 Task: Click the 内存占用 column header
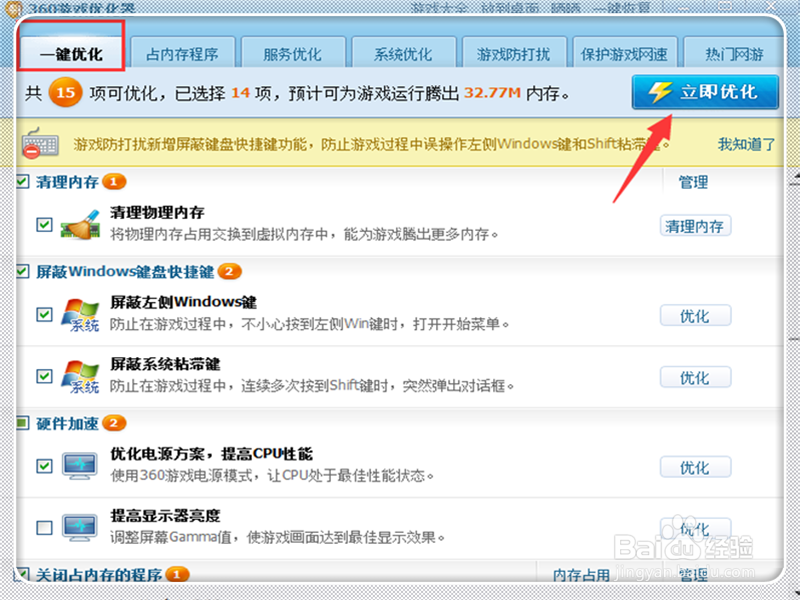tap(581, 576)
